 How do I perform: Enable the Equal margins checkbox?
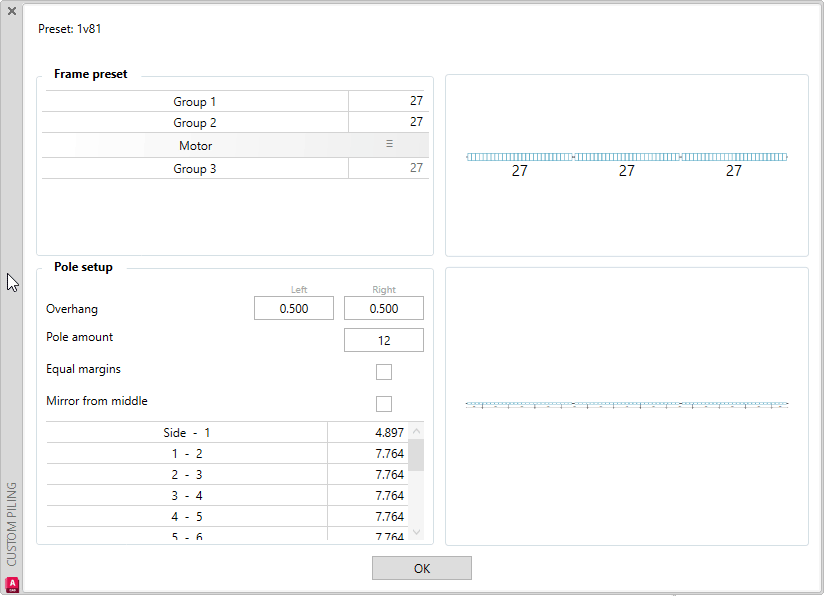(384, 372)
